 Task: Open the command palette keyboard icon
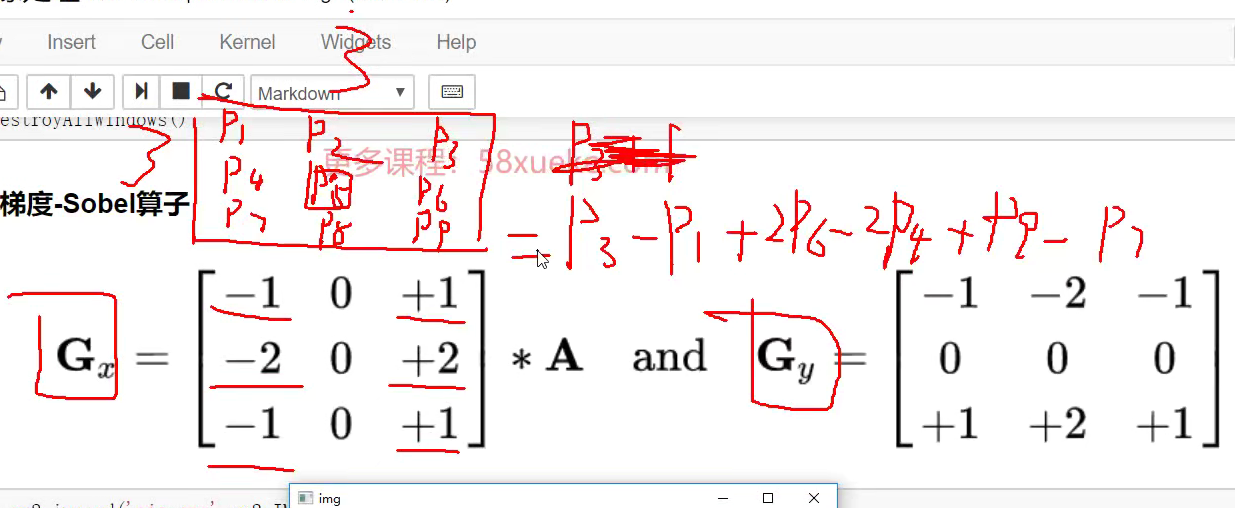click(x=451, y=92)
